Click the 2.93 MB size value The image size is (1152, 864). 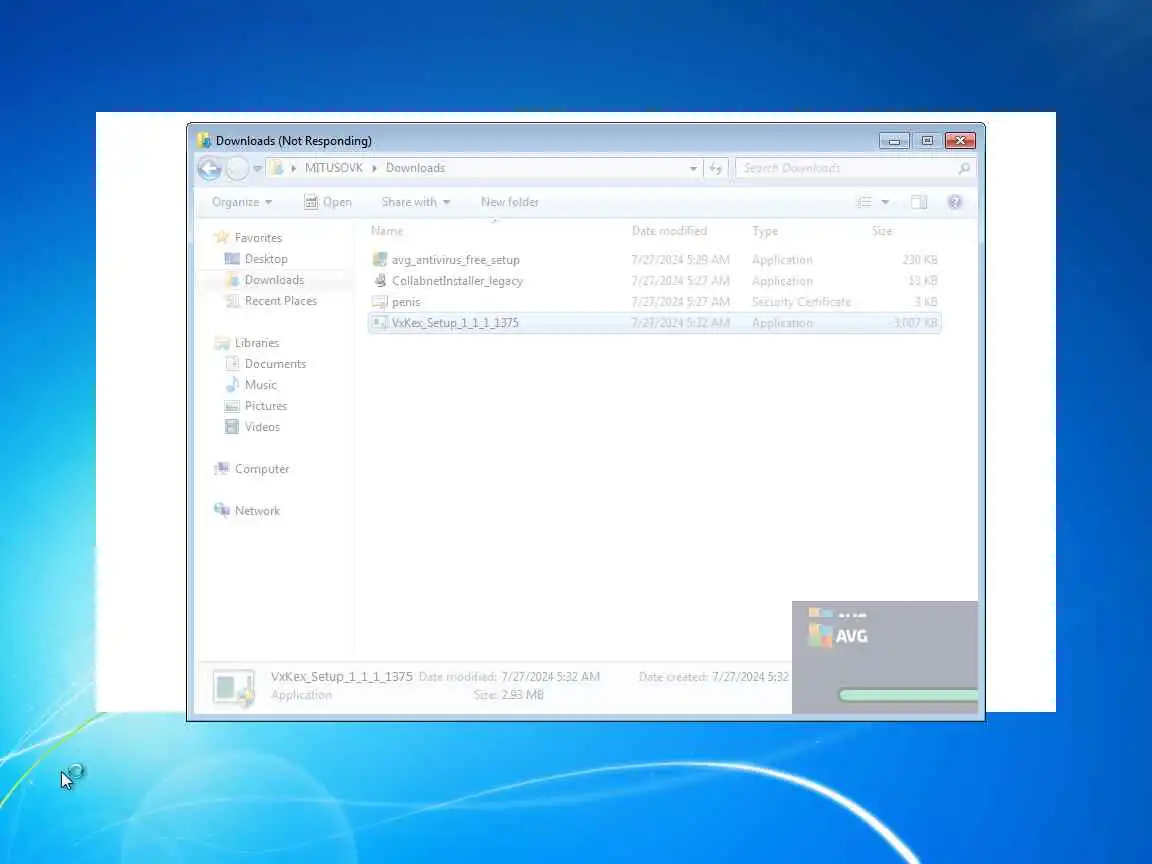[x=522, y=695]
